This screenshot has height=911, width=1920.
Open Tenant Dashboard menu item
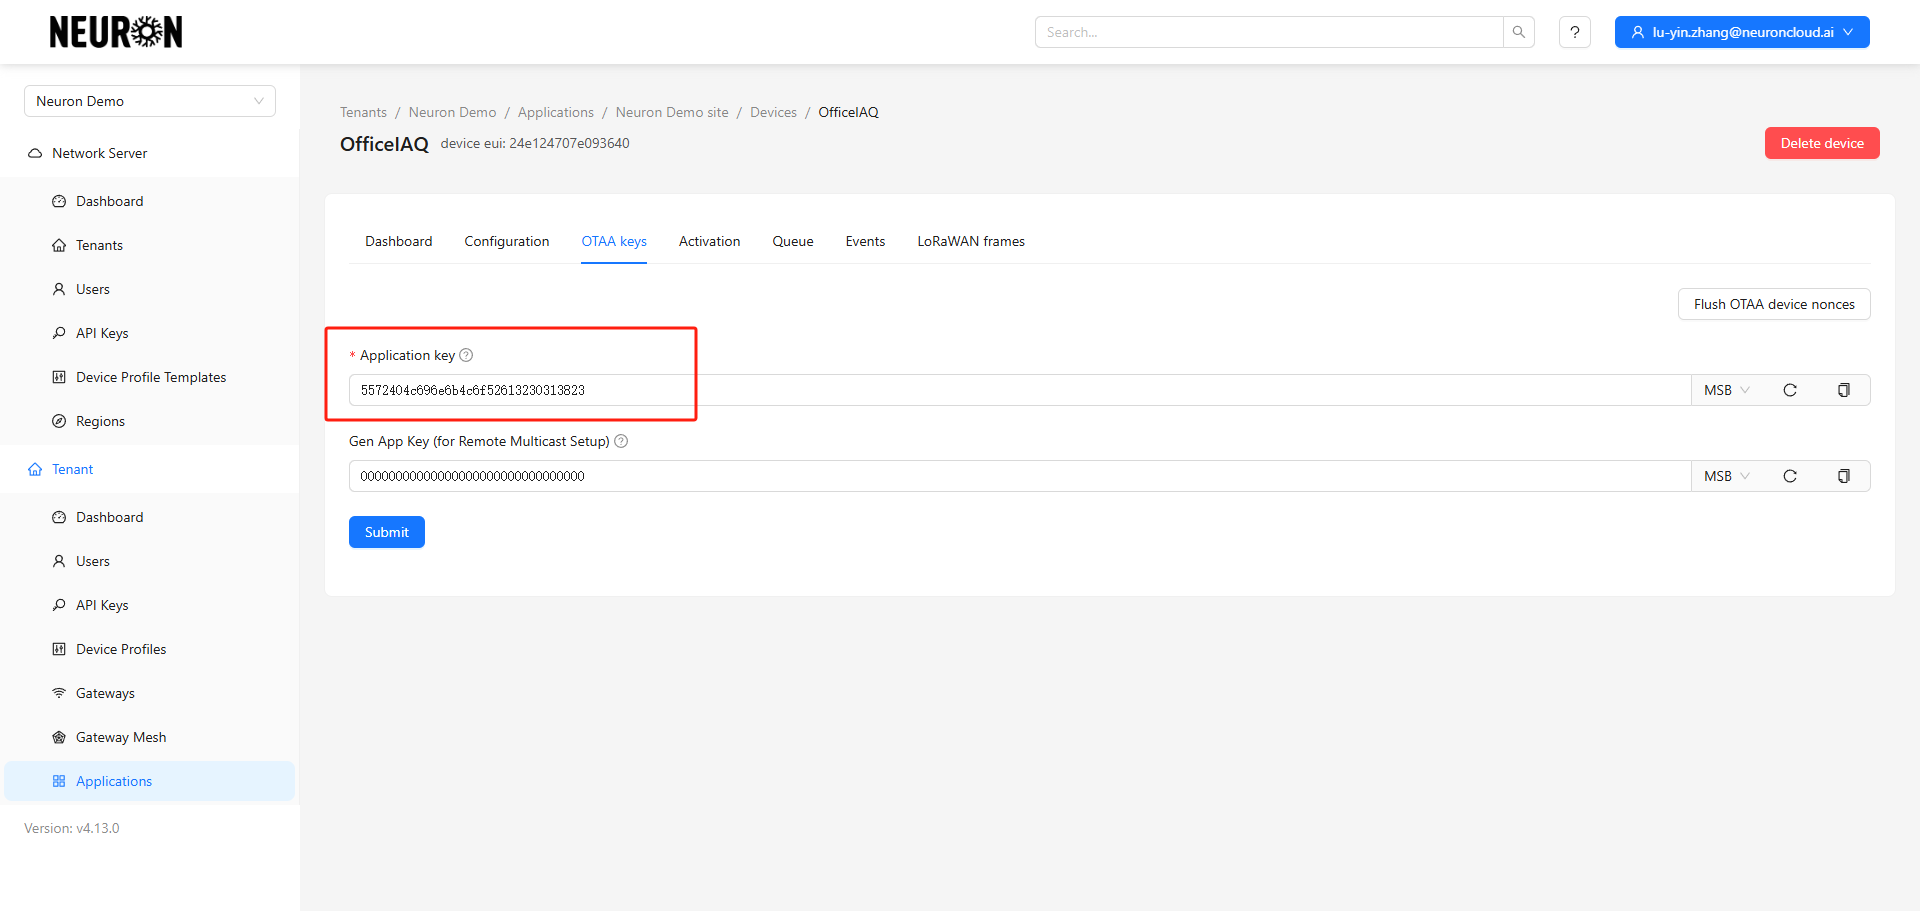tap(150, 517)
